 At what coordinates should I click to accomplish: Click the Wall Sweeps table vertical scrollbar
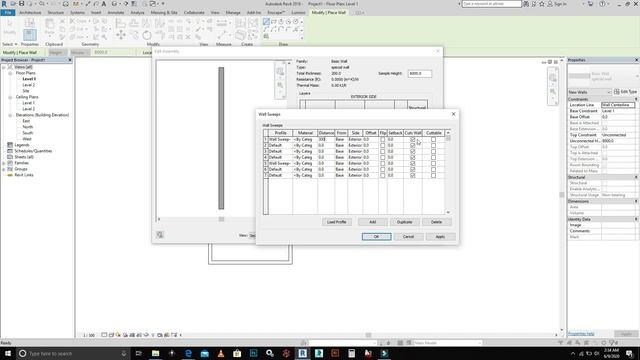point(448,172)
